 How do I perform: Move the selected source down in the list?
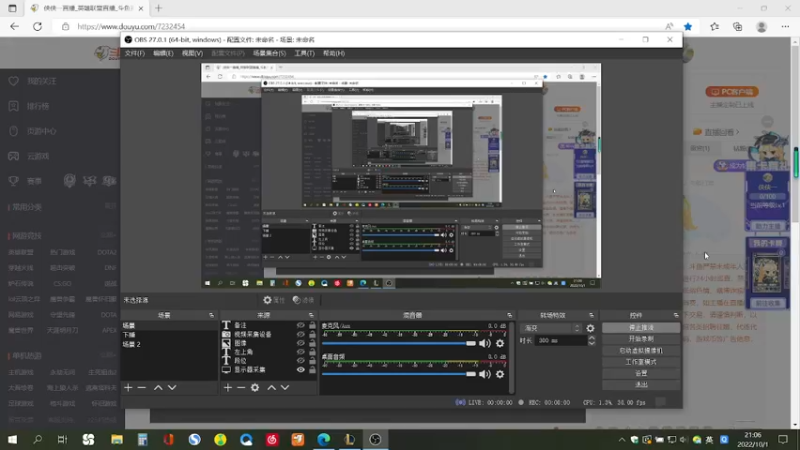285,388
